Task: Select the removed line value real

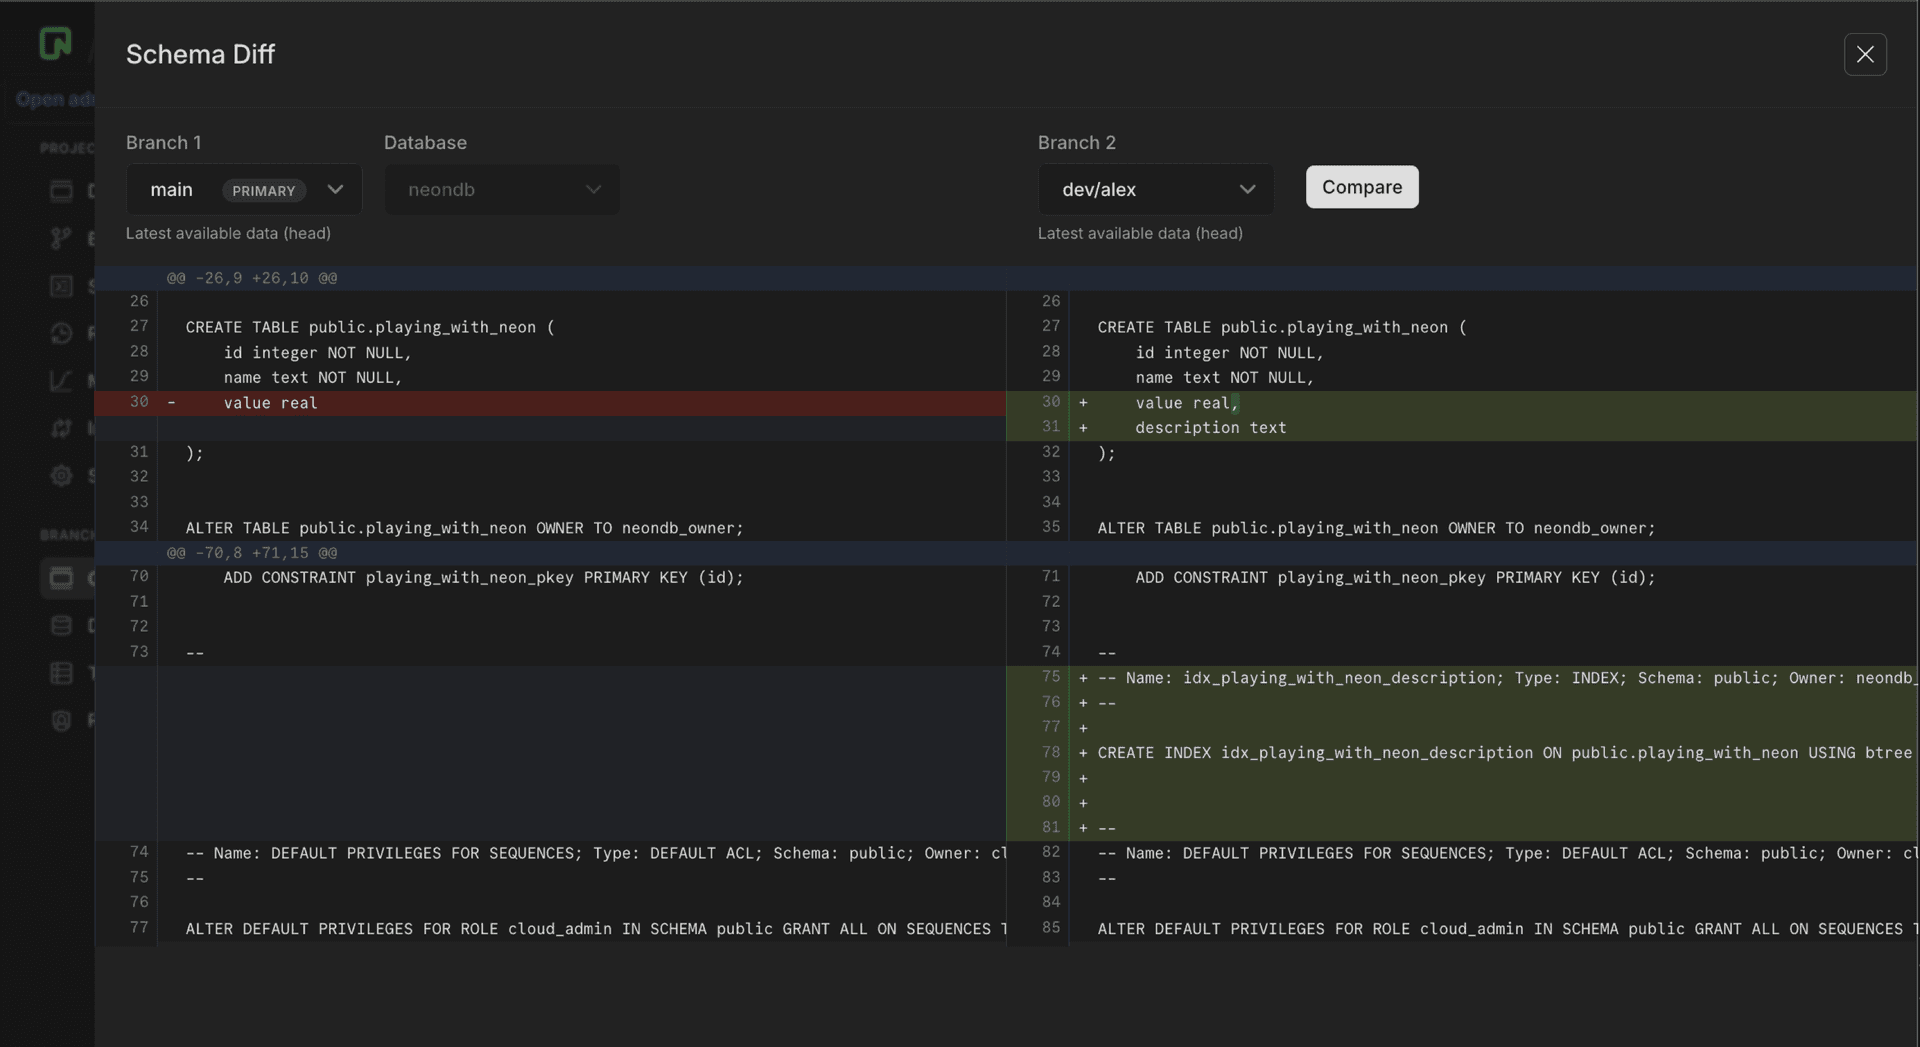Action: 271,403
